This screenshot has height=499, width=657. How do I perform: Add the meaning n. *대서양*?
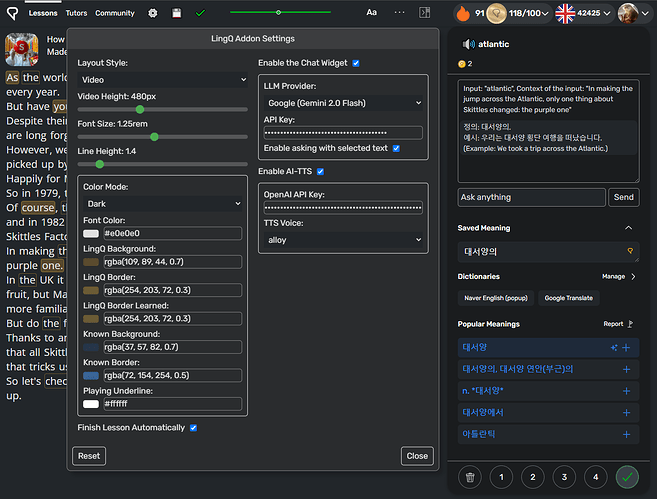point(626,391)
